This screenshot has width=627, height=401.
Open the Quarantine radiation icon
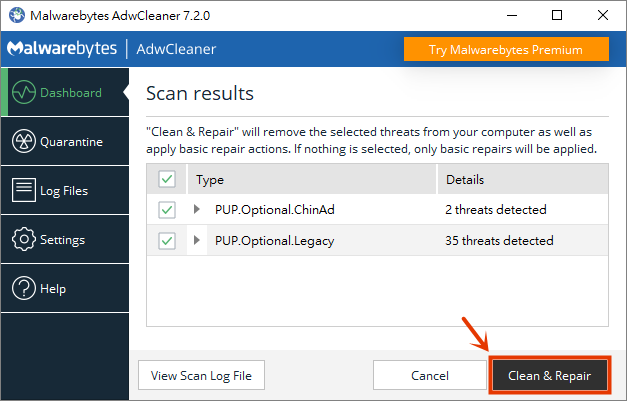[24, 141]
